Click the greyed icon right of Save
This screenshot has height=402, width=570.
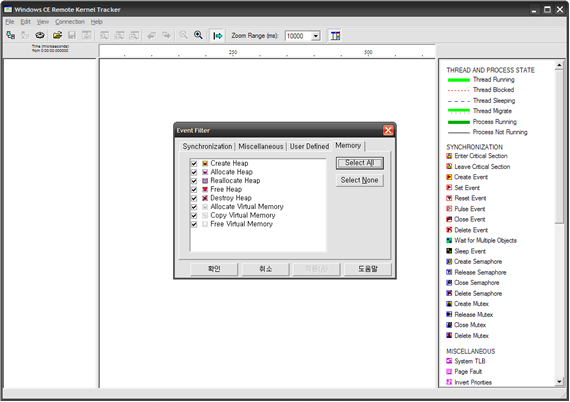(87, 35)
